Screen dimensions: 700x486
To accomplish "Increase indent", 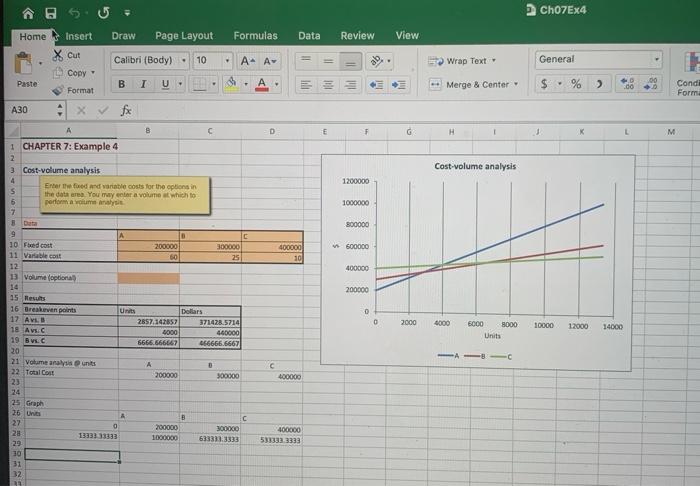I will point(399,84).
